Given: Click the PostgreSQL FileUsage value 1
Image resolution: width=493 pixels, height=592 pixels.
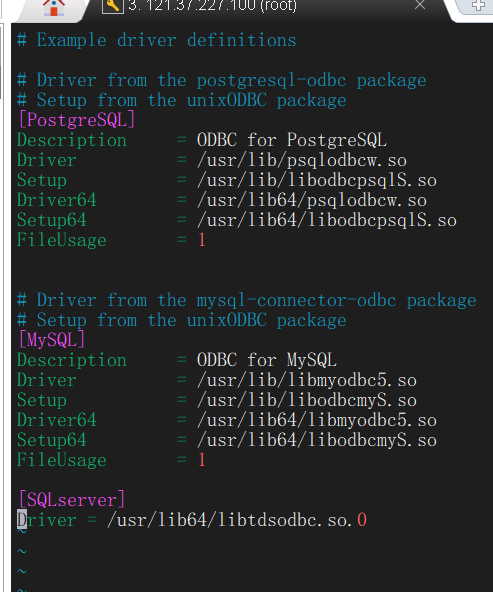Looking at the screenshot, I should [x=202, y=240].
